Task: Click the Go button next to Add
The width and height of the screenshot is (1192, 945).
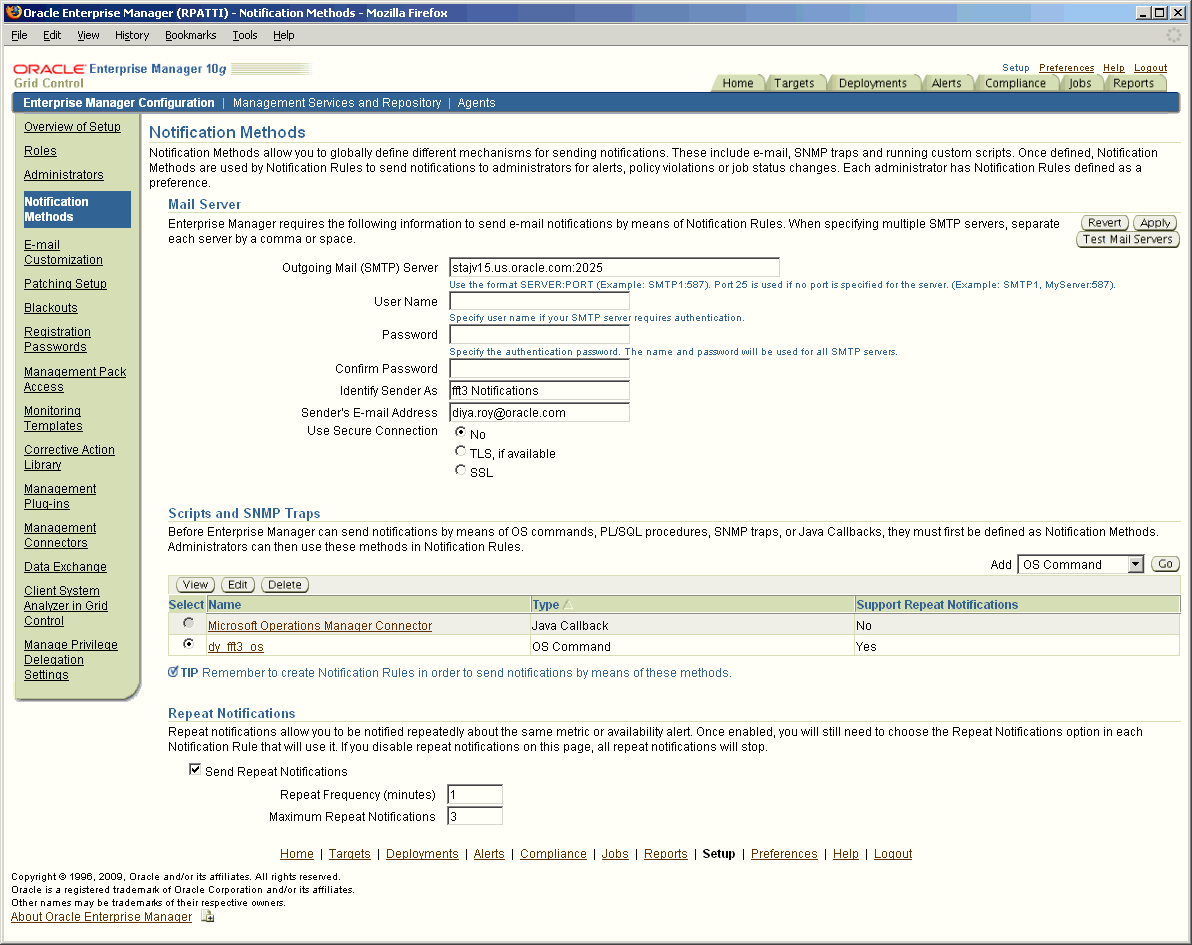Action: pyautogui.click(x=1165, y=564)
